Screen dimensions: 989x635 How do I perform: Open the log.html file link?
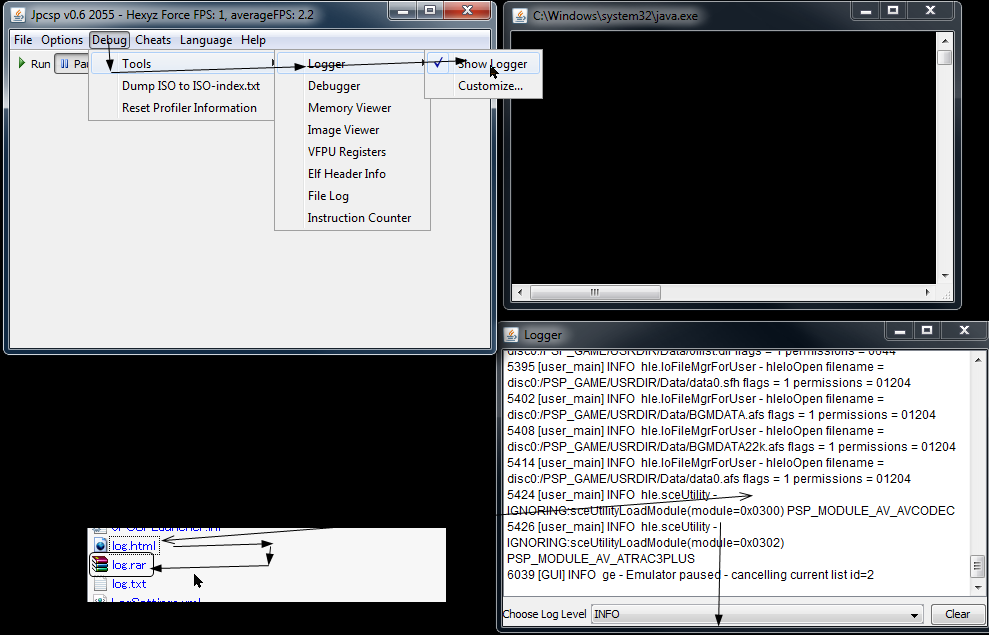click(x=134, y=545)
